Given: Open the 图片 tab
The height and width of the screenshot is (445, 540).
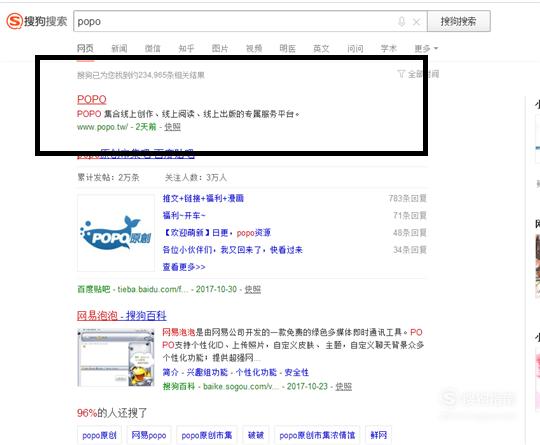Looking at the screenshot, I should (220, 48).
